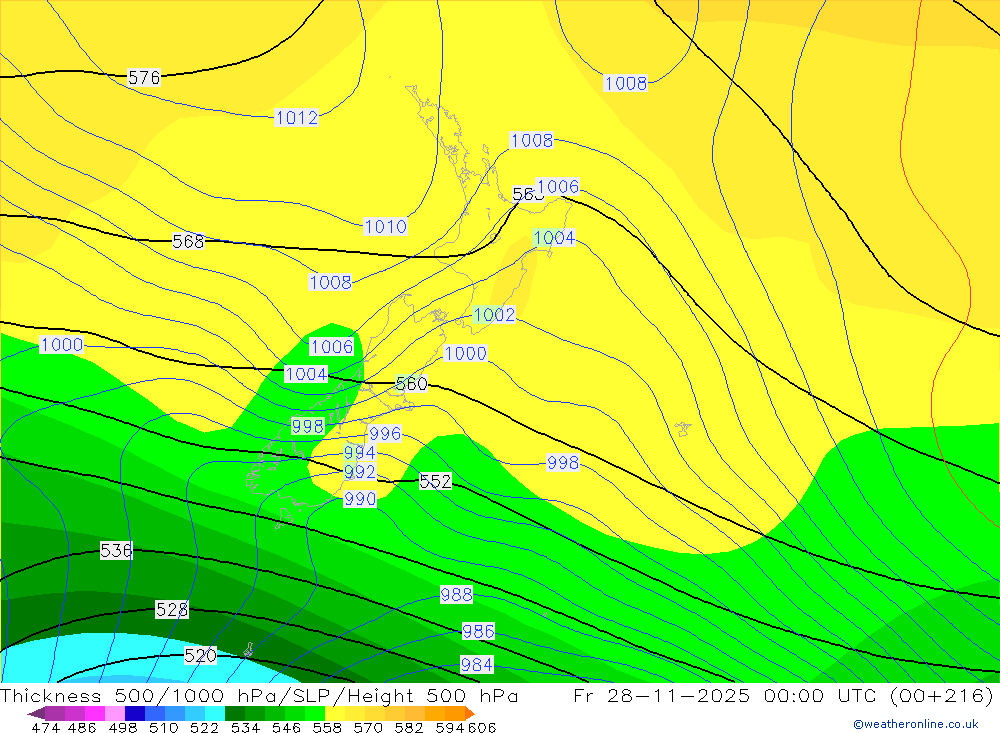1000x733 pixels.
Task: Click the legend value 546
Action: 286,727
